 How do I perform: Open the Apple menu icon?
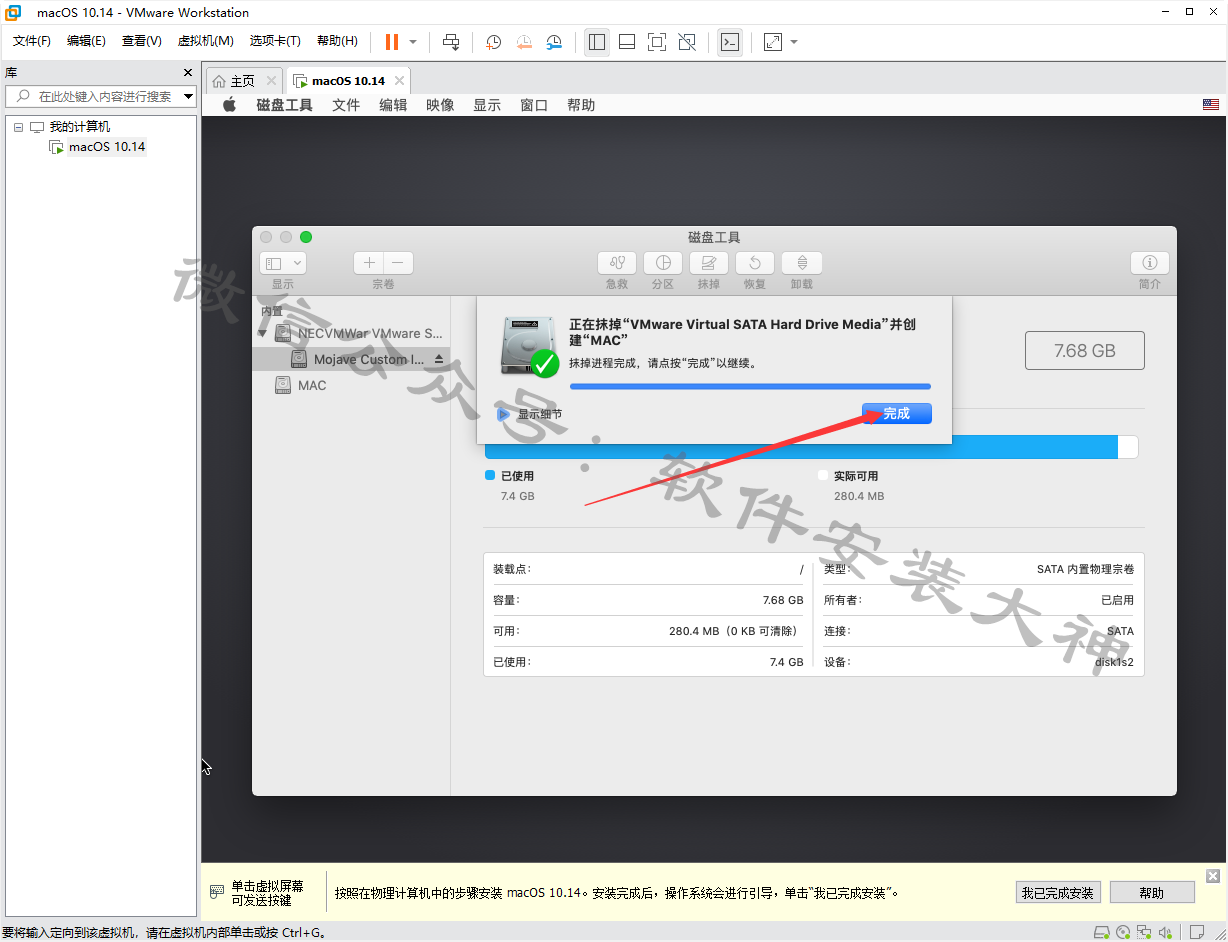(229, 105)
